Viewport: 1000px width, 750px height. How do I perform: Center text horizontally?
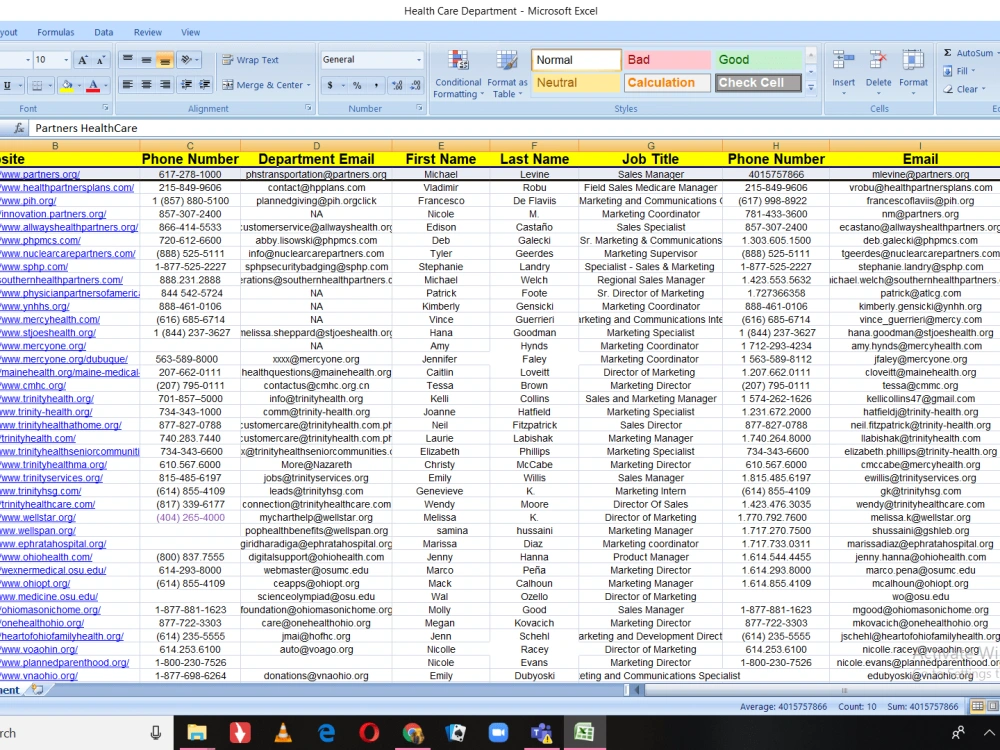tap(146, 84)
